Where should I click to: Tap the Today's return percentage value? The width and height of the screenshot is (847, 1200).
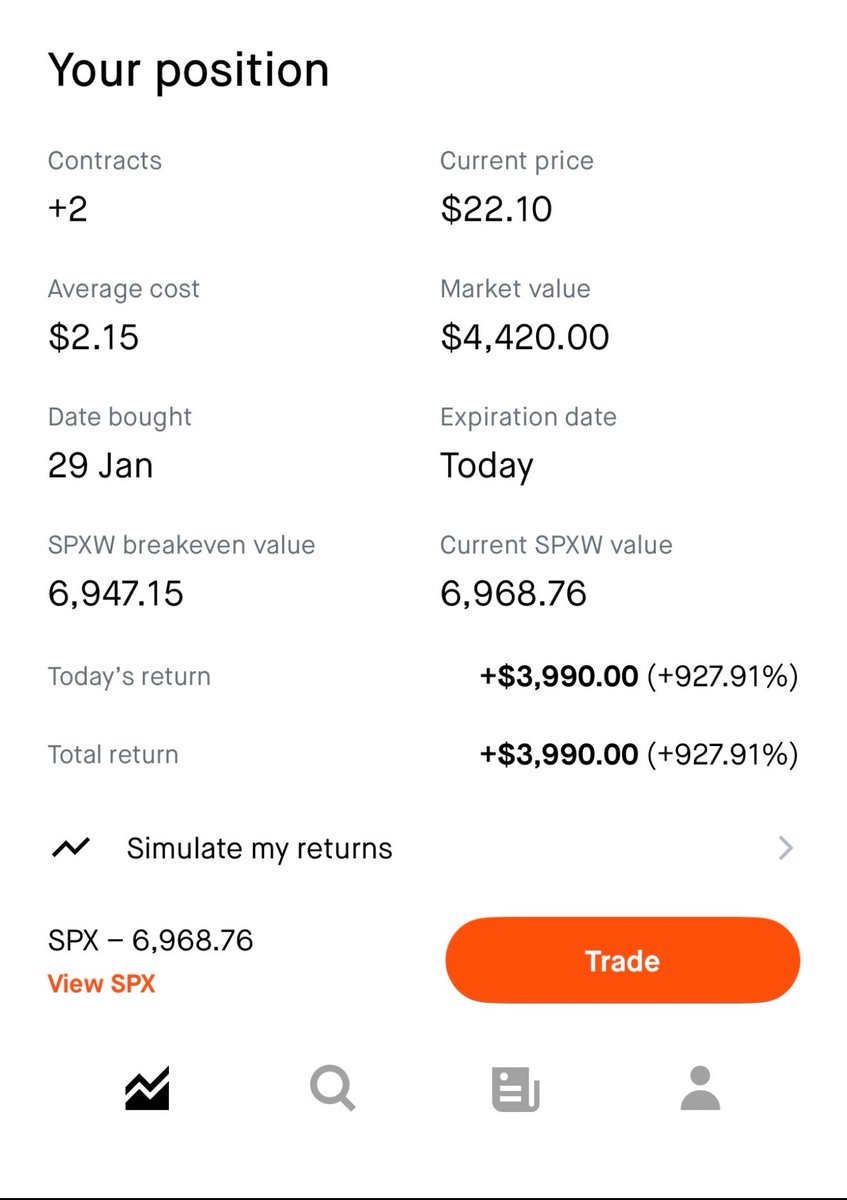(723, 677)
